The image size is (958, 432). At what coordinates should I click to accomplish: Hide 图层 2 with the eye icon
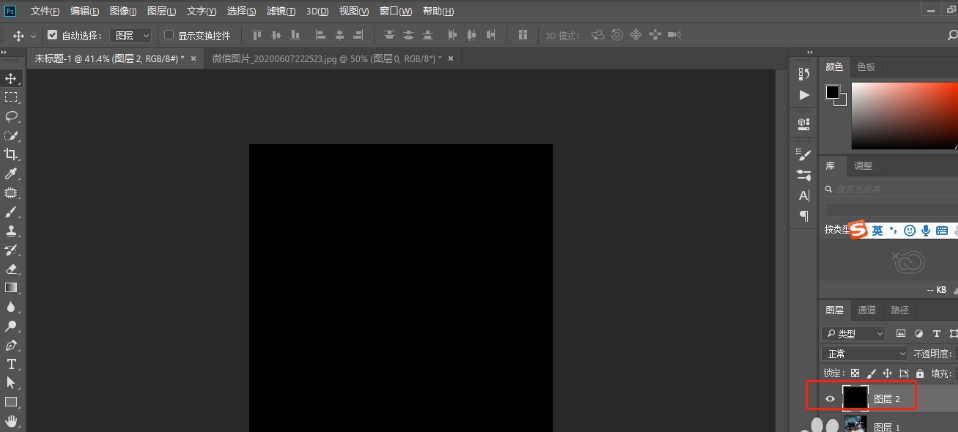click(829, 399)
